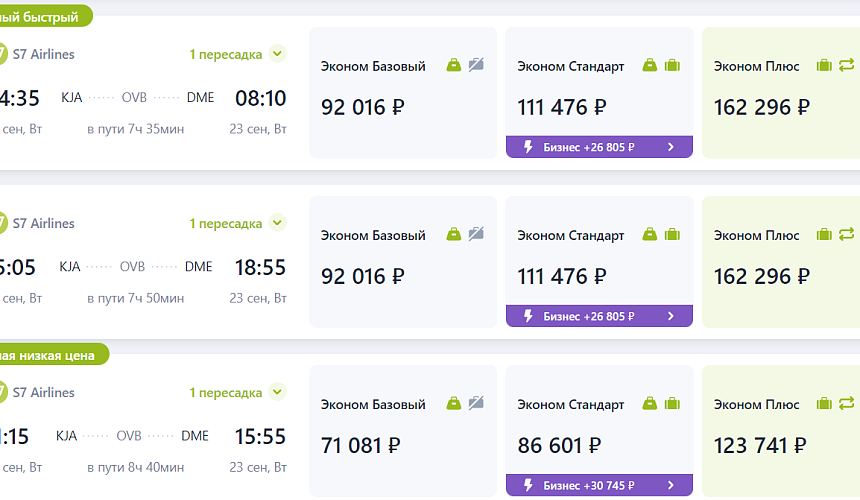This screenshot has height=500, width=860.
Task: Click crossed-out baggage icon on 92 016 ₽ first fare
Action: 476,66
